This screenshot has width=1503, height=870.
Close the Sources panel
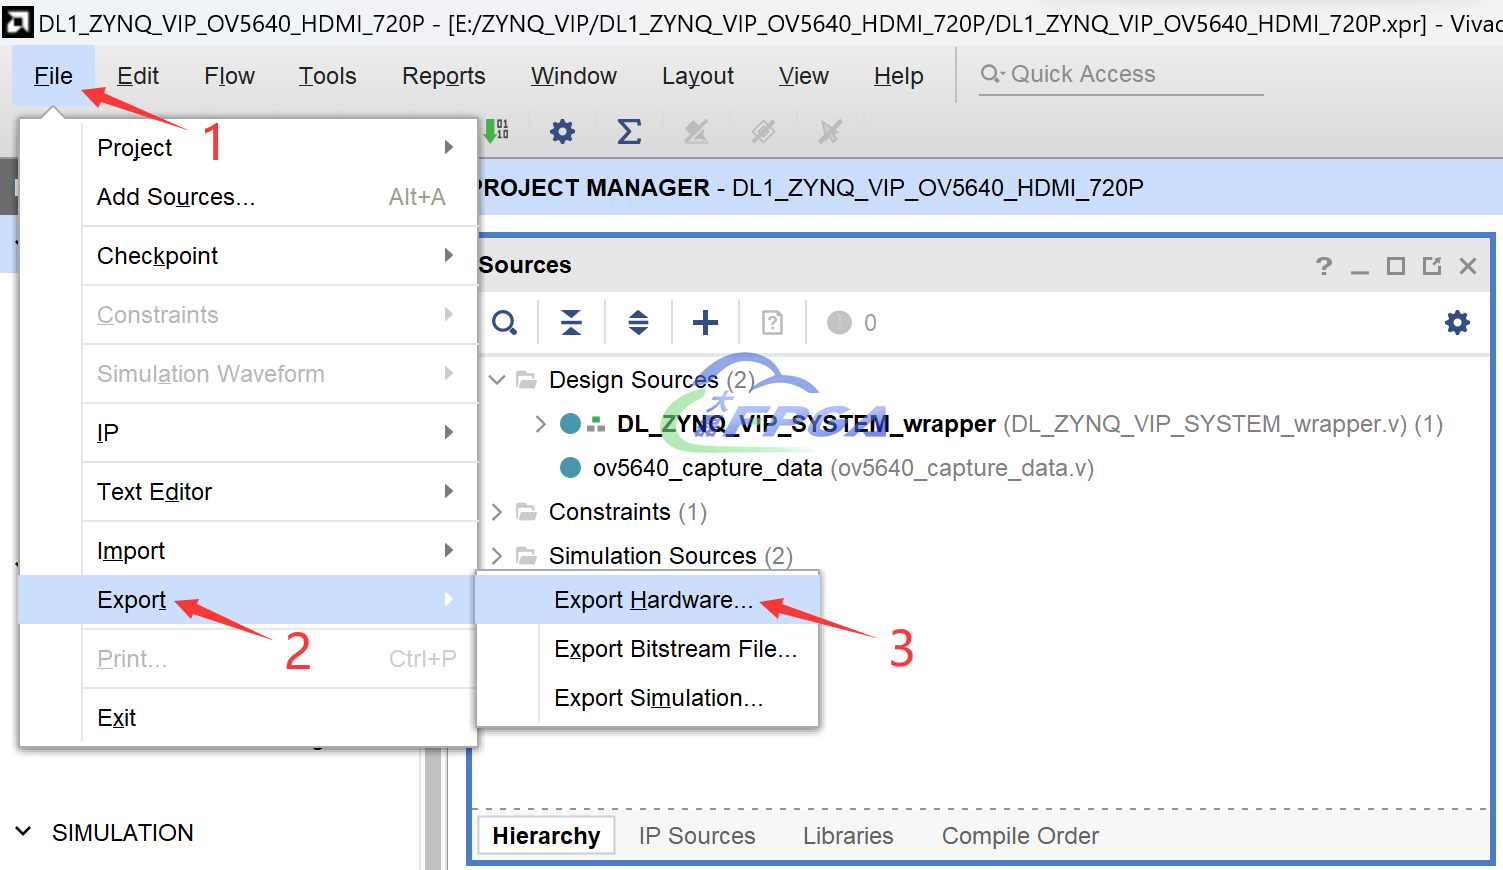click(x=1468, y=266)
